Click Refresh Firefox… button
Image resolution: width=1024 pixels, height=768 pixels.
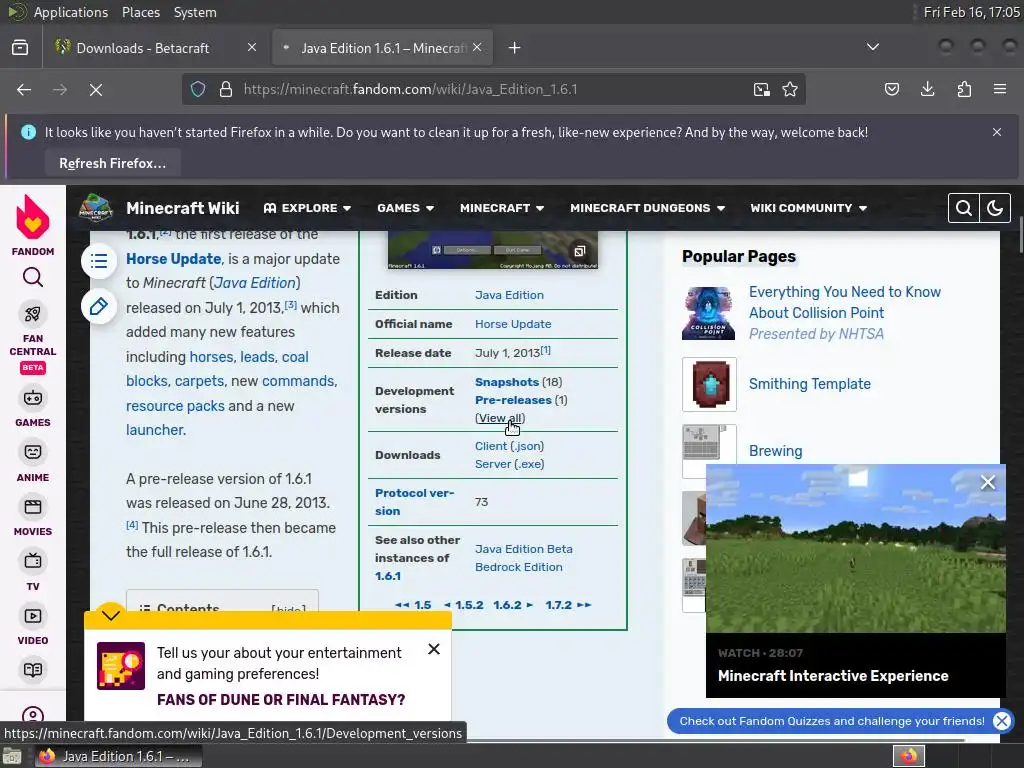(112, 163)
